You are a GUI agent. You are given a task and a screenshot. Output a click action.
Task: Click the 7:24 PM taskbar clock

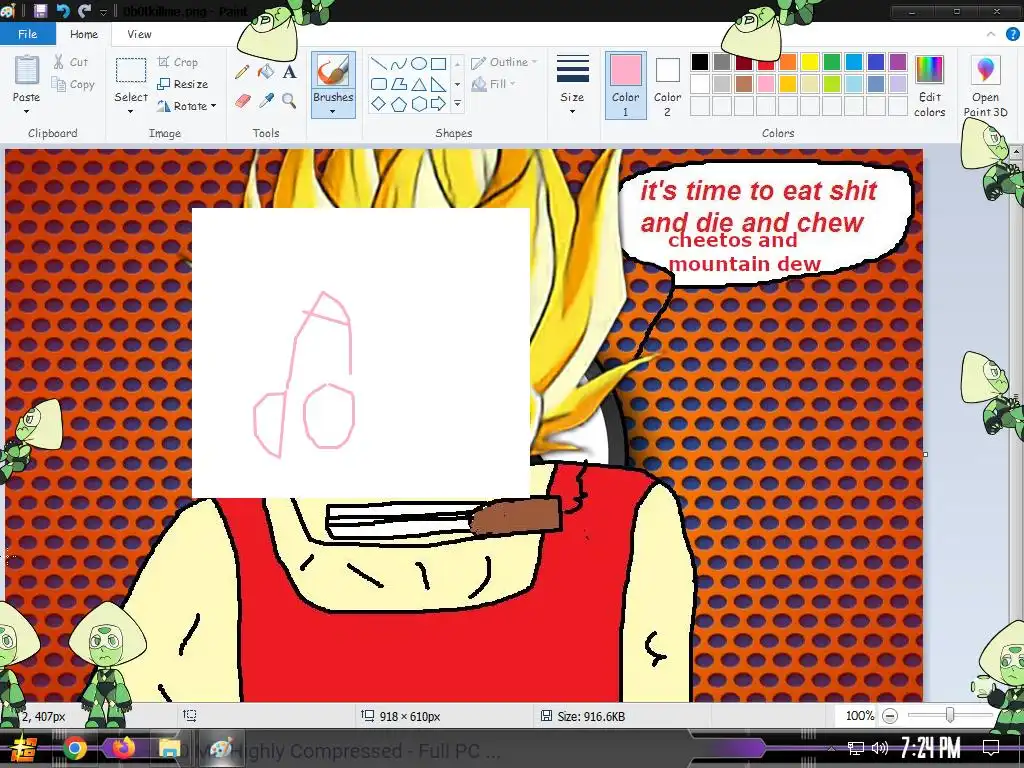tap(930, 747)
